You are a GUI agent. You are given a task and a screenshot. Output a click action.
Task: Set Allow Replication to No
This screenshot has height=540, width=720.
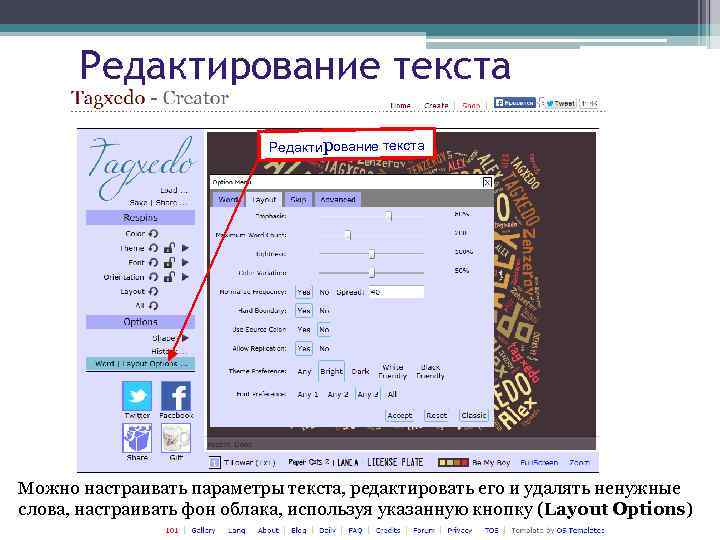coord(324,349)
